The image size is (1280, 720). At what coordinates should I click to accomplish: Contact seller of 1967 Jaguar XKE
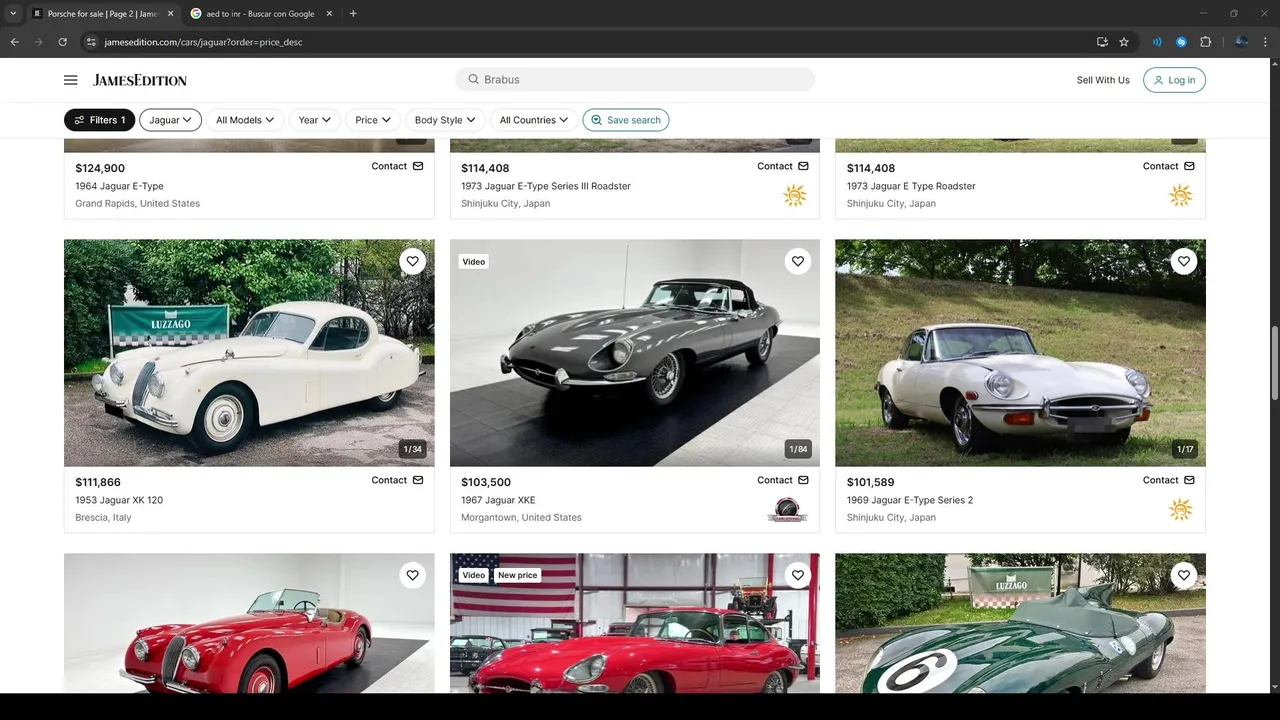[783, 480]
